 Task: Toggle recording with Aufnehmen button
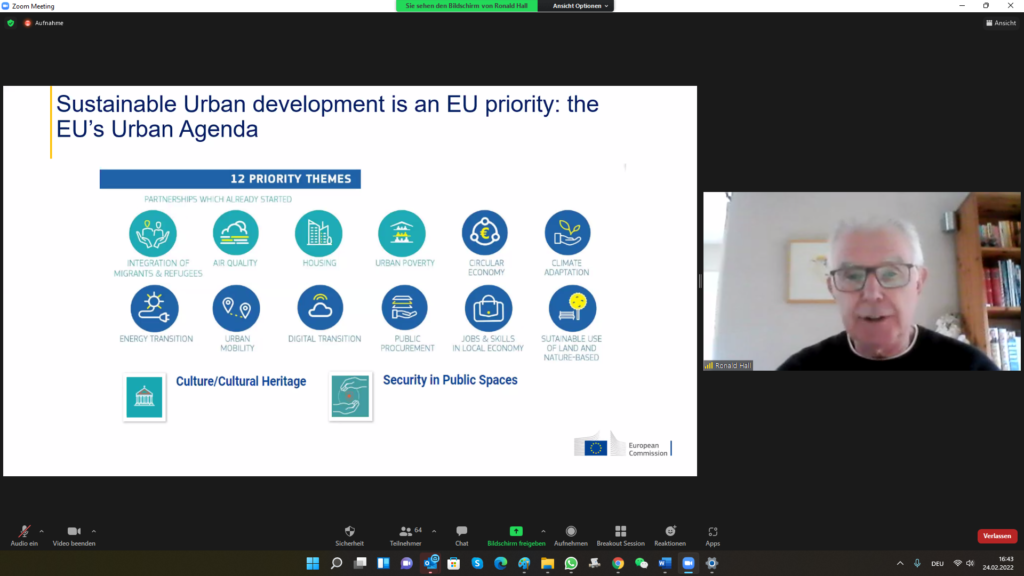click(x=571, y=534)
